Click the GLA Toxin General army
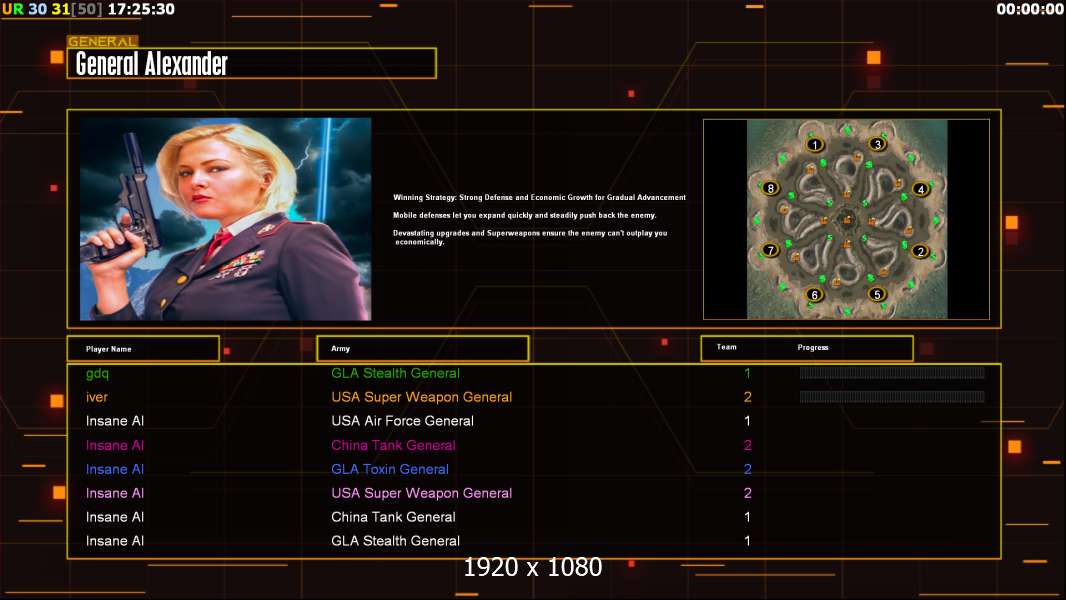1066x600 pixels. click(x=390, y=469)
